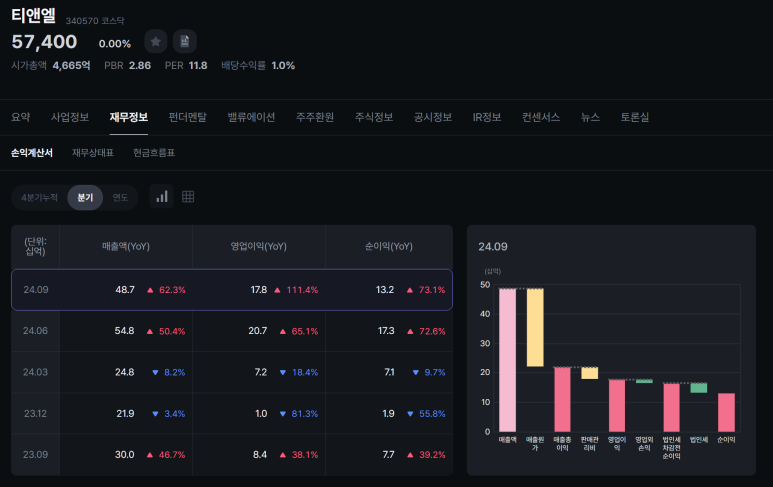This screenshot has width=773, height=487.
Task: Select the 연도 period option
Action: (x=120, y=198)
